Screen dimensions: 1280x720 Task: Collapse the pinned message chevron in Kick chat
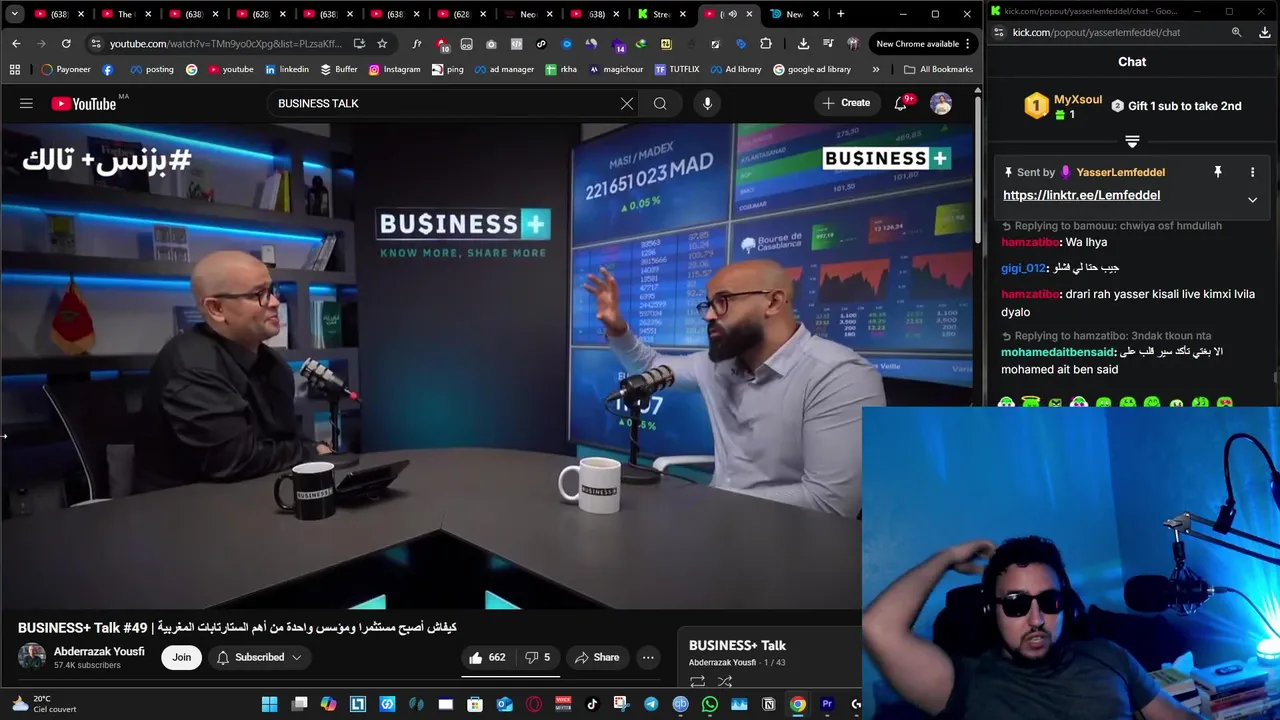pyautogui.click(x=1252, y=200)
